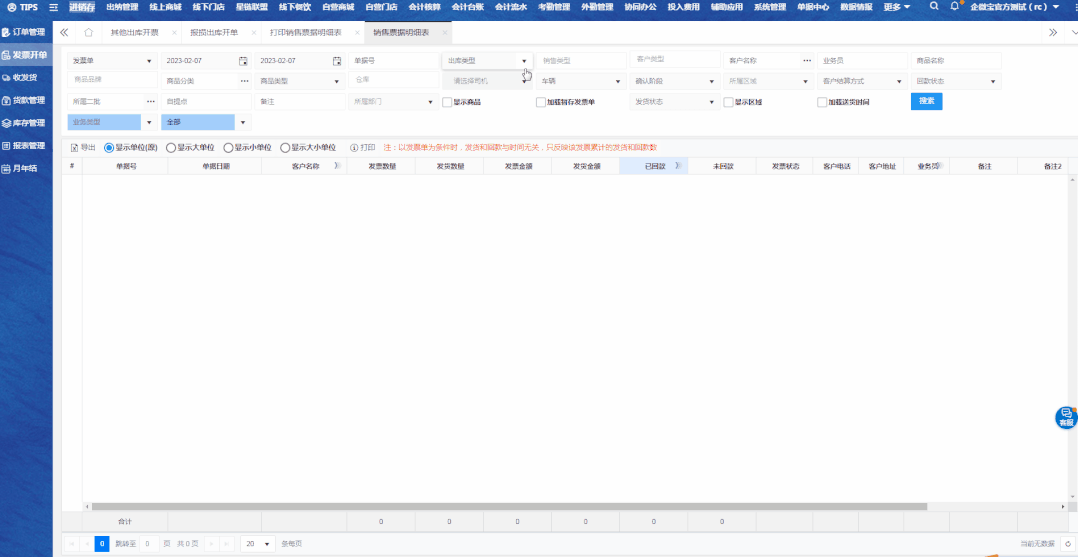Screen dimensions: 1078x557
Task: Click the 导出 export icon
Action: 74,147
